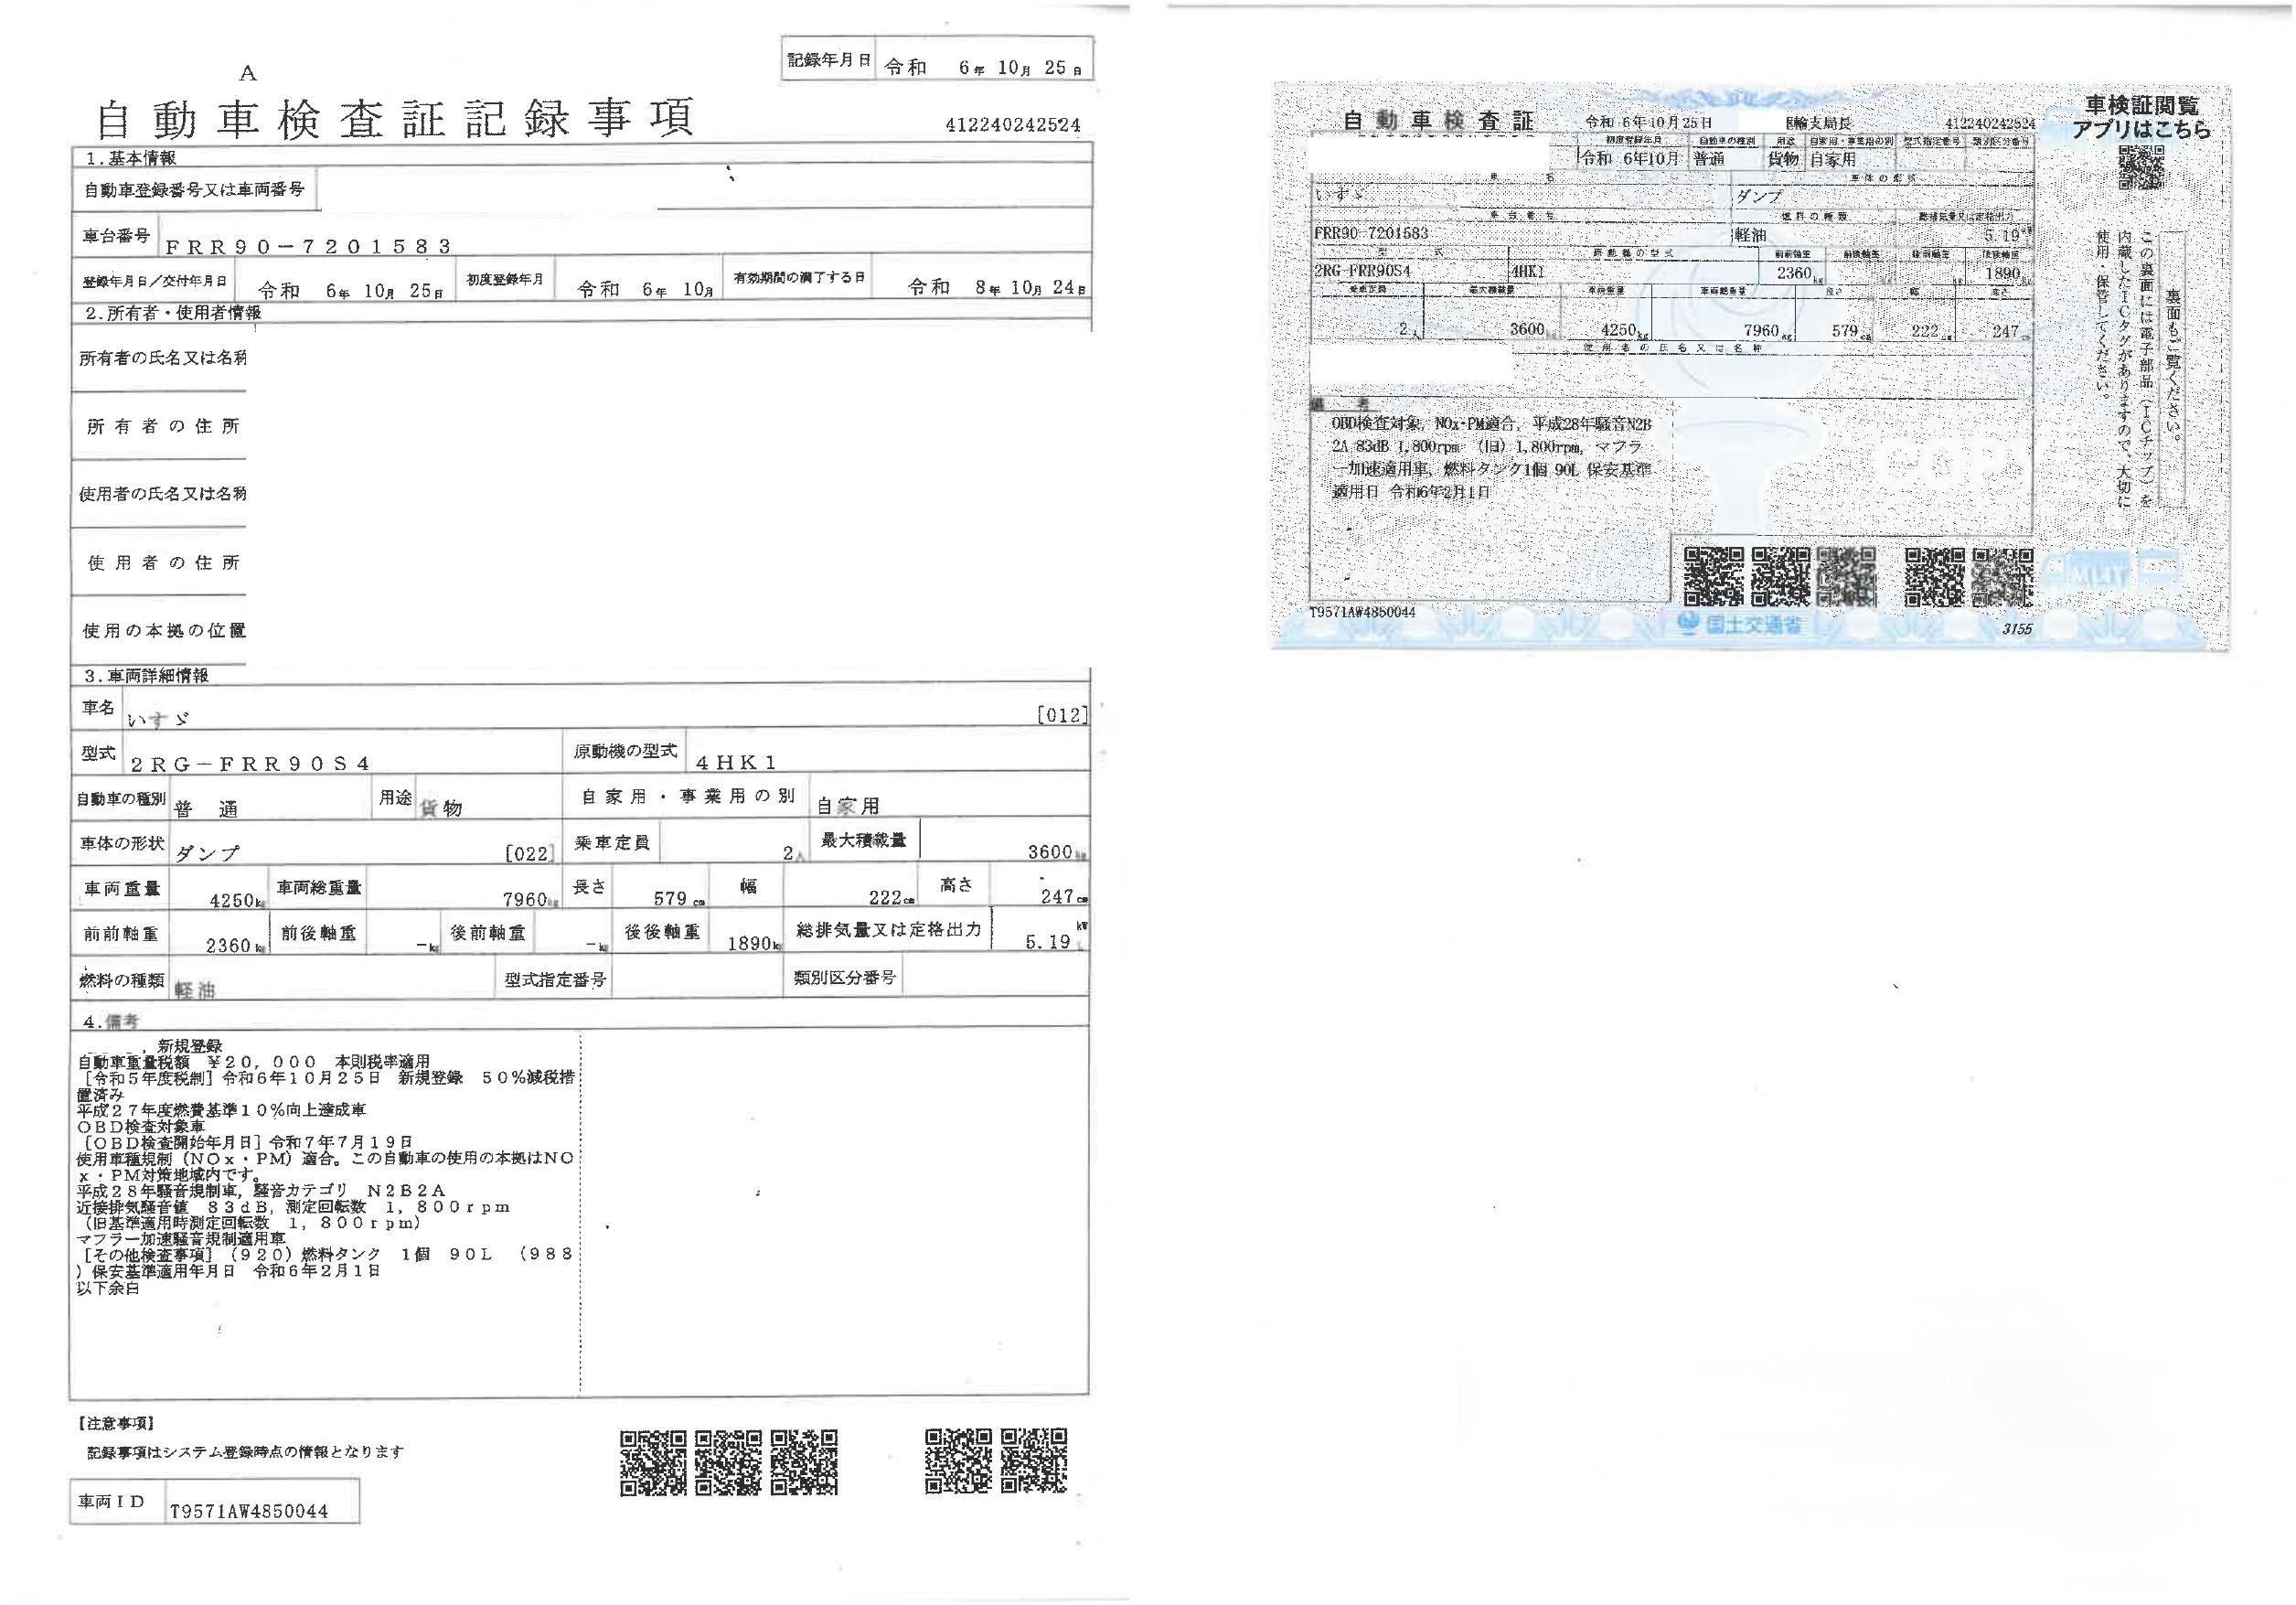This screenshot has height=1605, width=2296.
Task: Click the QR code under 車検証閲覧アプリはこちら
Action: pos(2140,167)
